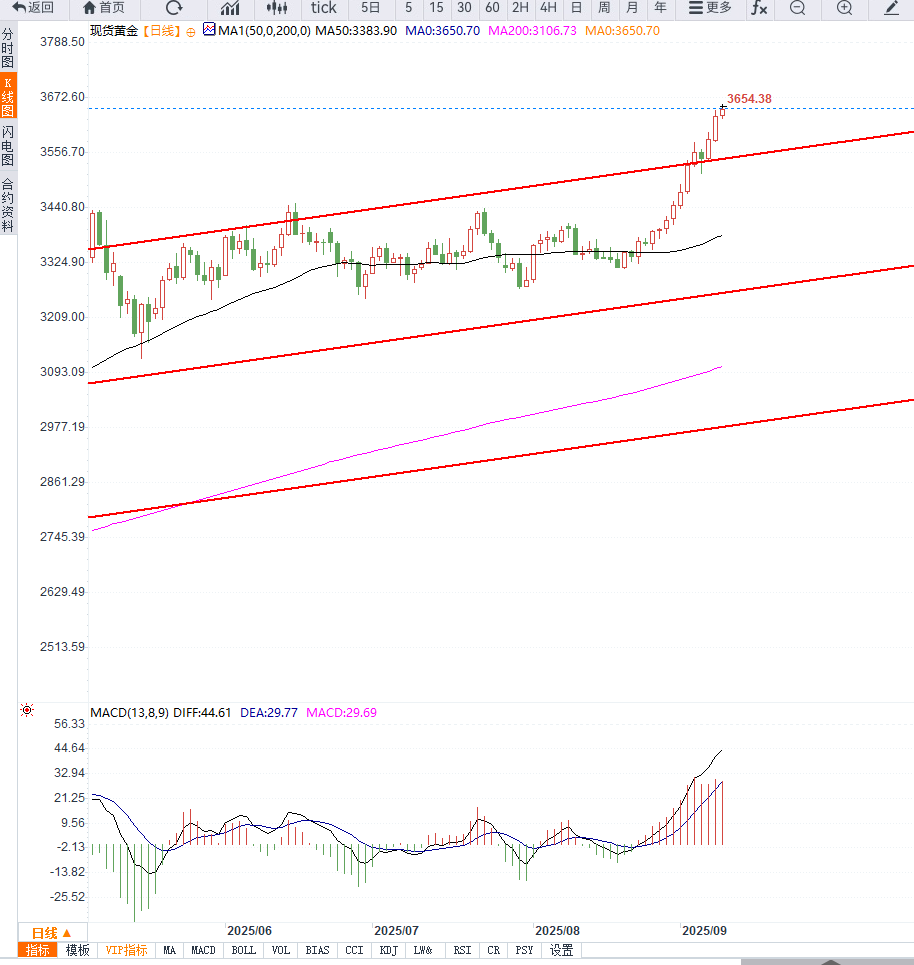Select the candlestick chart type icon
914x965 pixels.
pos(277,8)
